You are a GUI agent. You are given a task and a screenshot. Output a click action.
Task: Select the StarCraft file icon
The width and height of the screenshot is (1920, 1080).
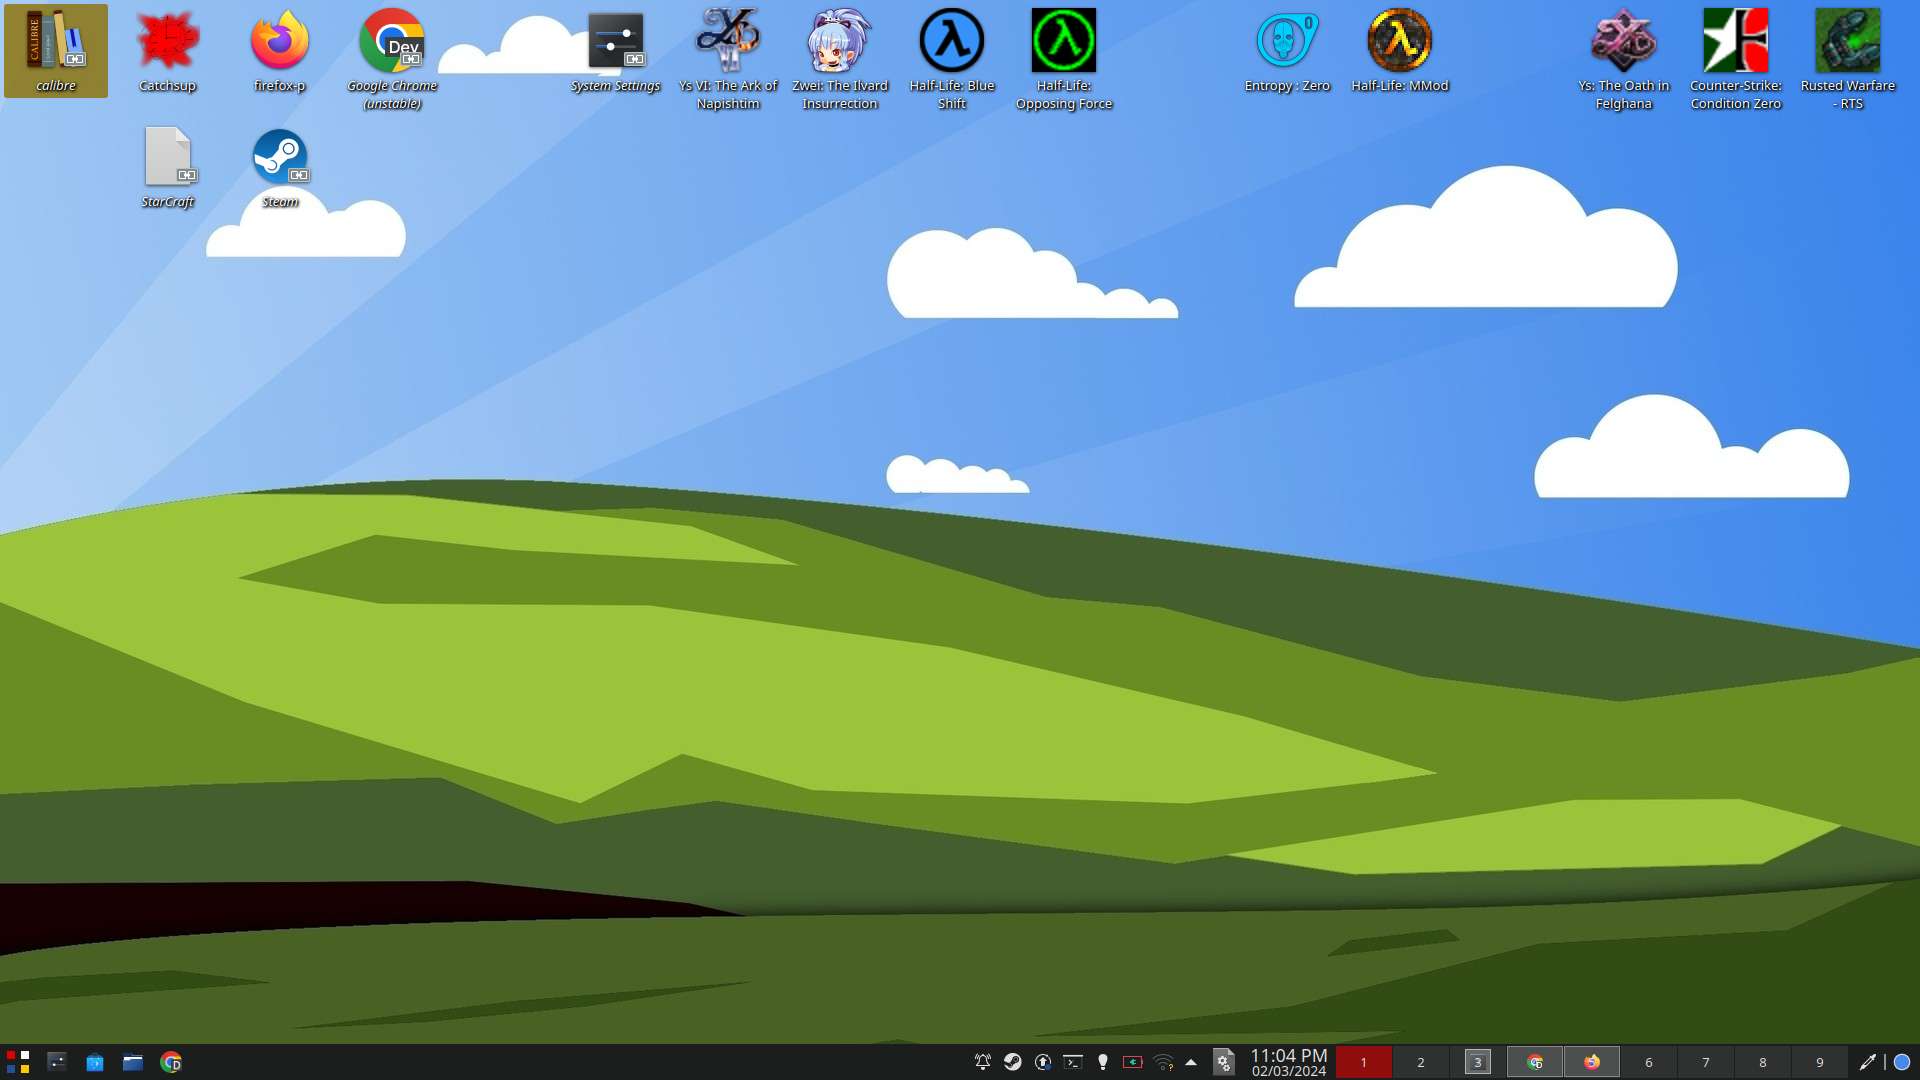click(x=168, y=167)
